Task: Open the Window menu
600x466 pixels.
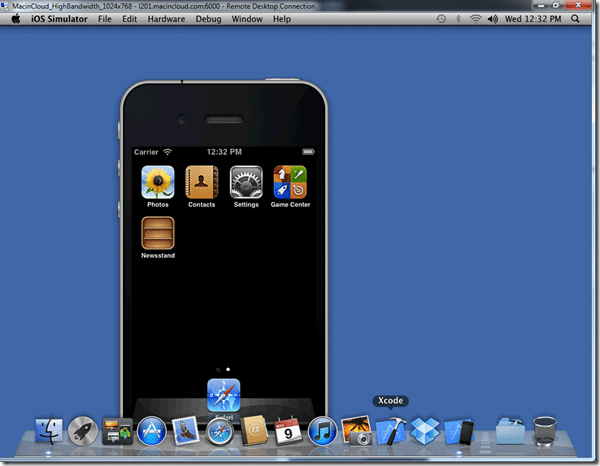Action: click(x=247, y=19)
